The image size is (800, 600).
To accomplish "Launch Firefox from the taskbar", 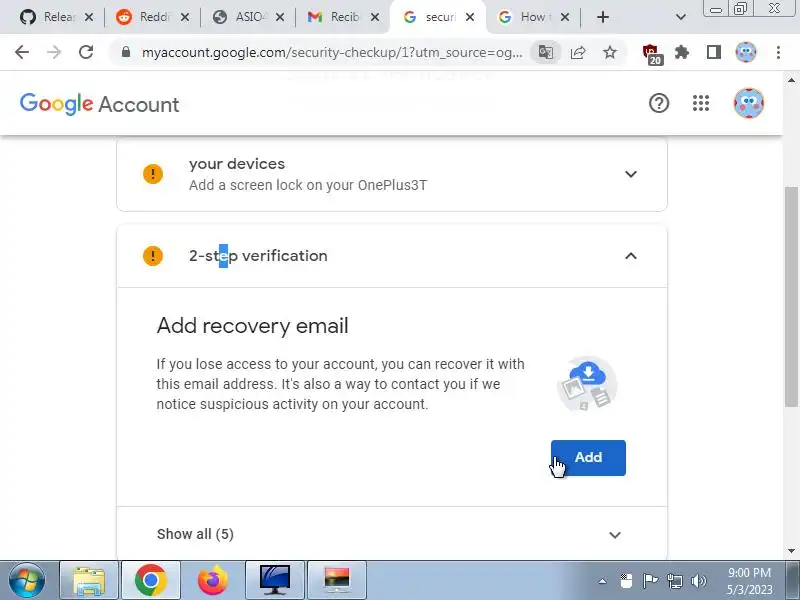I will click(213, 580).
